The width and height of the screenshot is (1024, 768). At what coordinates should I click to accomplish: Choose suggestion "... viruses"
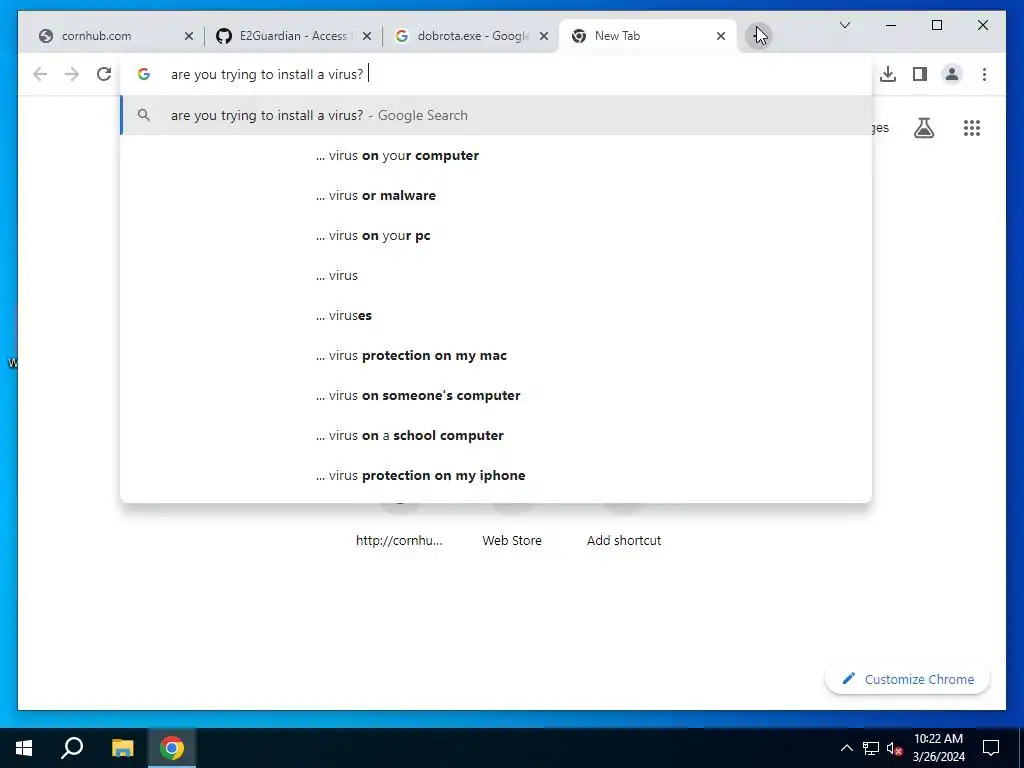496,315
